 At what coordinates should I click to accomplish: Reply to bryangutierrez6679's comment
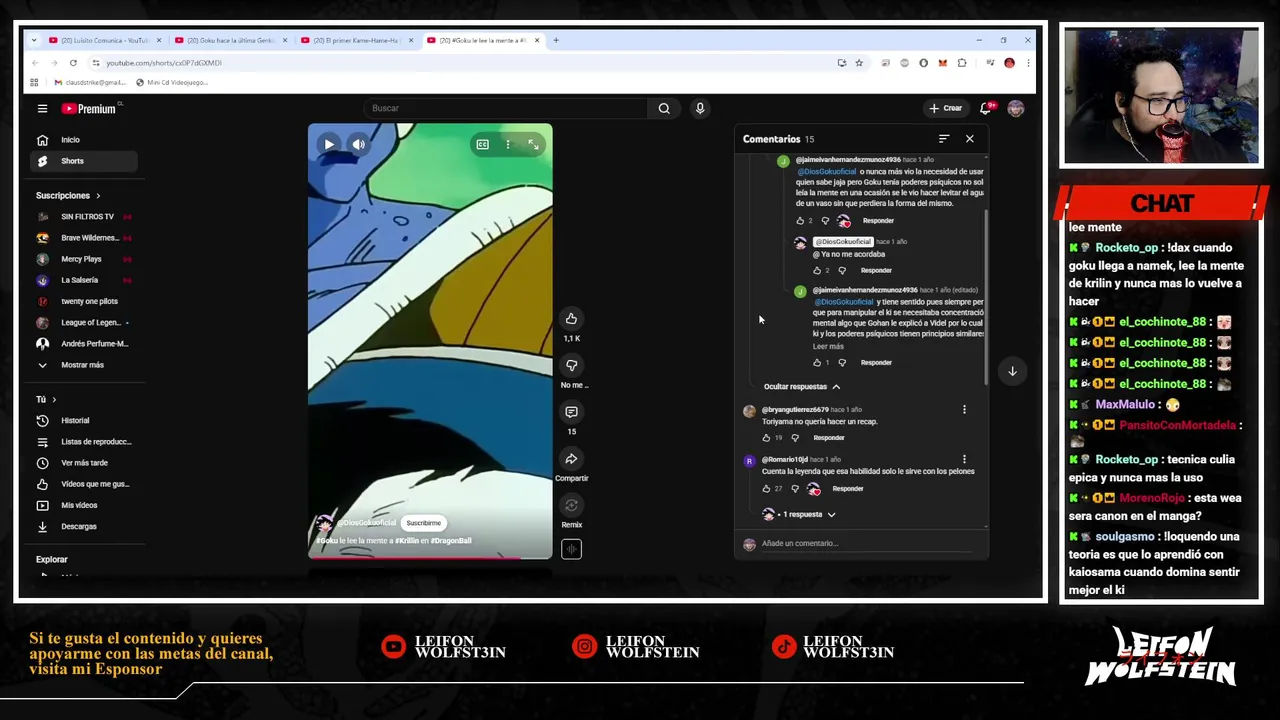point(829,438)
